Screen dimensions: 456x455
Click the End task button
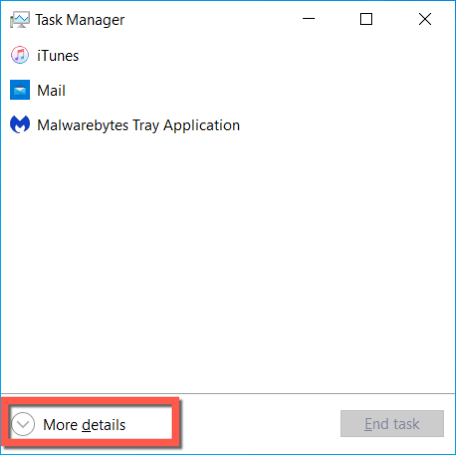pos(392,424)
